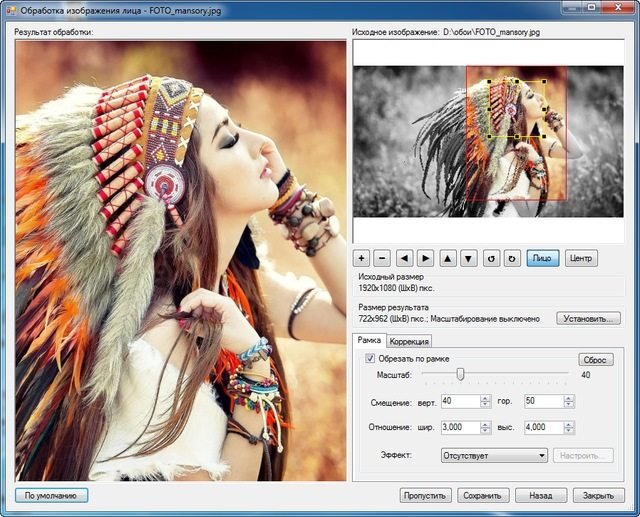
Task: Click the Центр button
Action: point(581,258)
